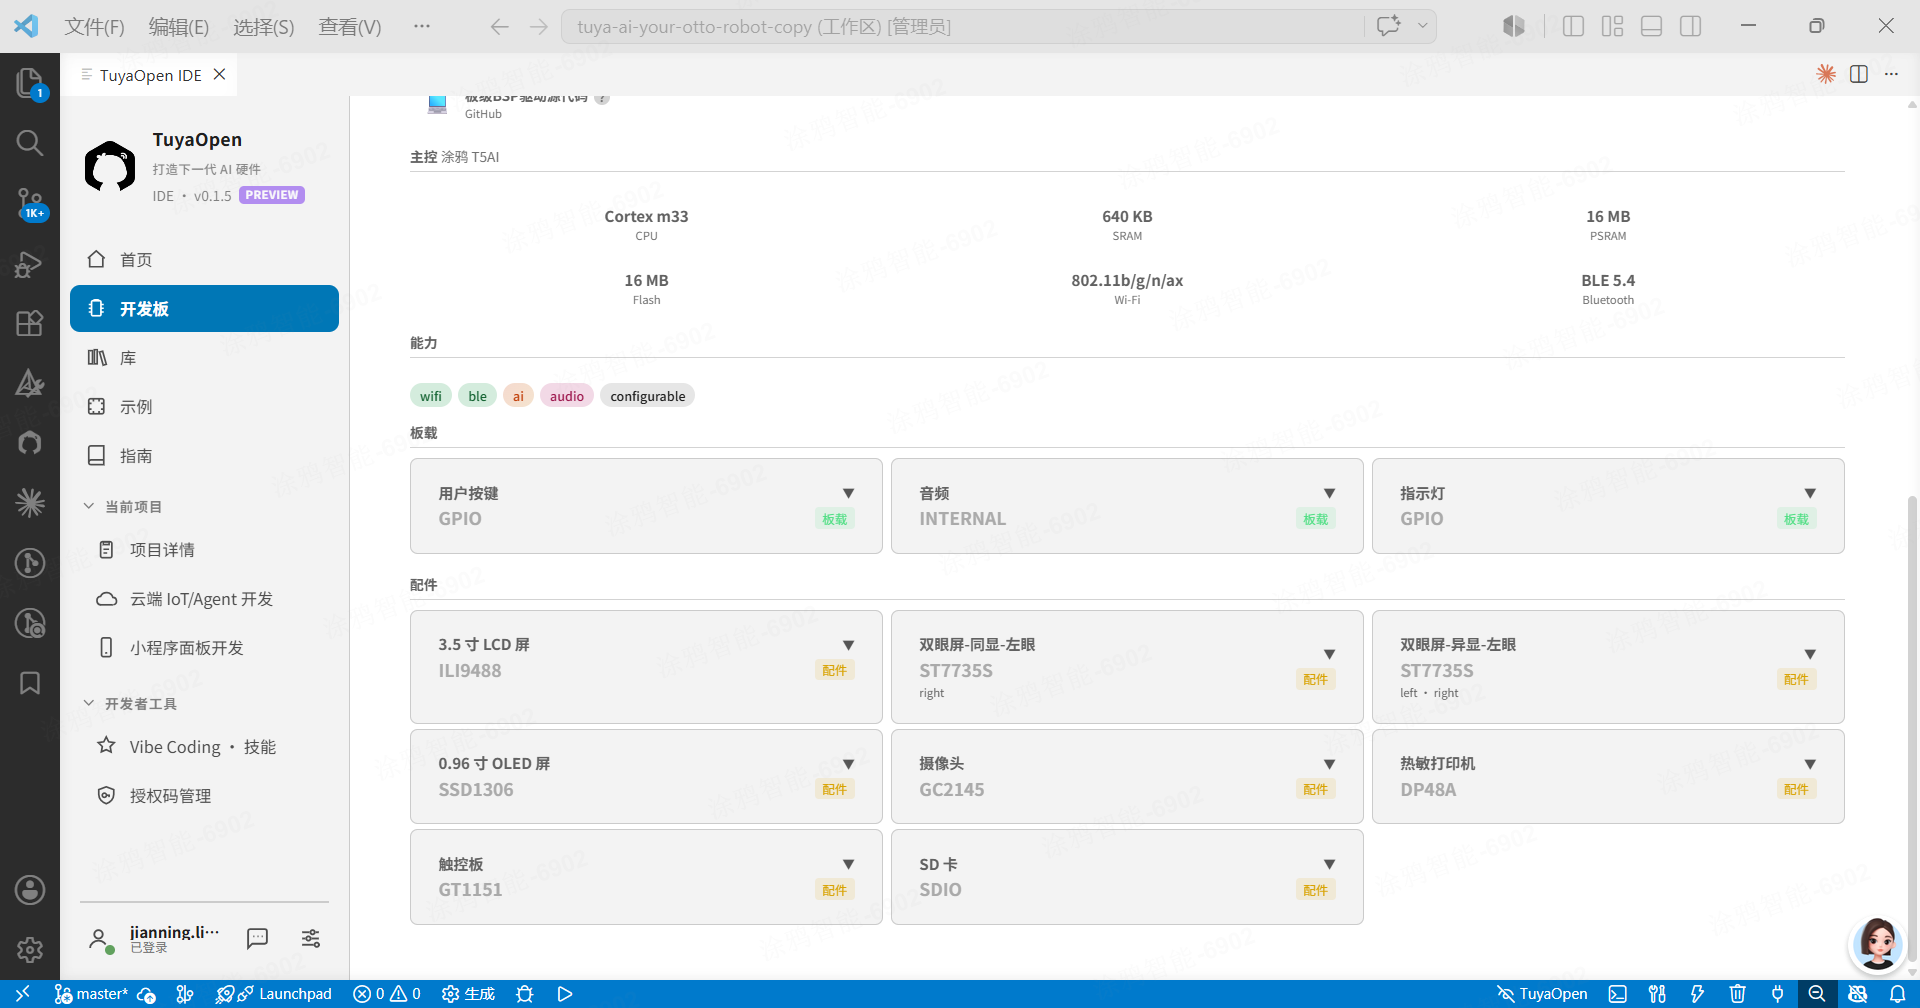Open the GitHub icon in activity bar
Image resolution: width=1920 pixels, height=1008 pixels.
click(x=30, y=443)
